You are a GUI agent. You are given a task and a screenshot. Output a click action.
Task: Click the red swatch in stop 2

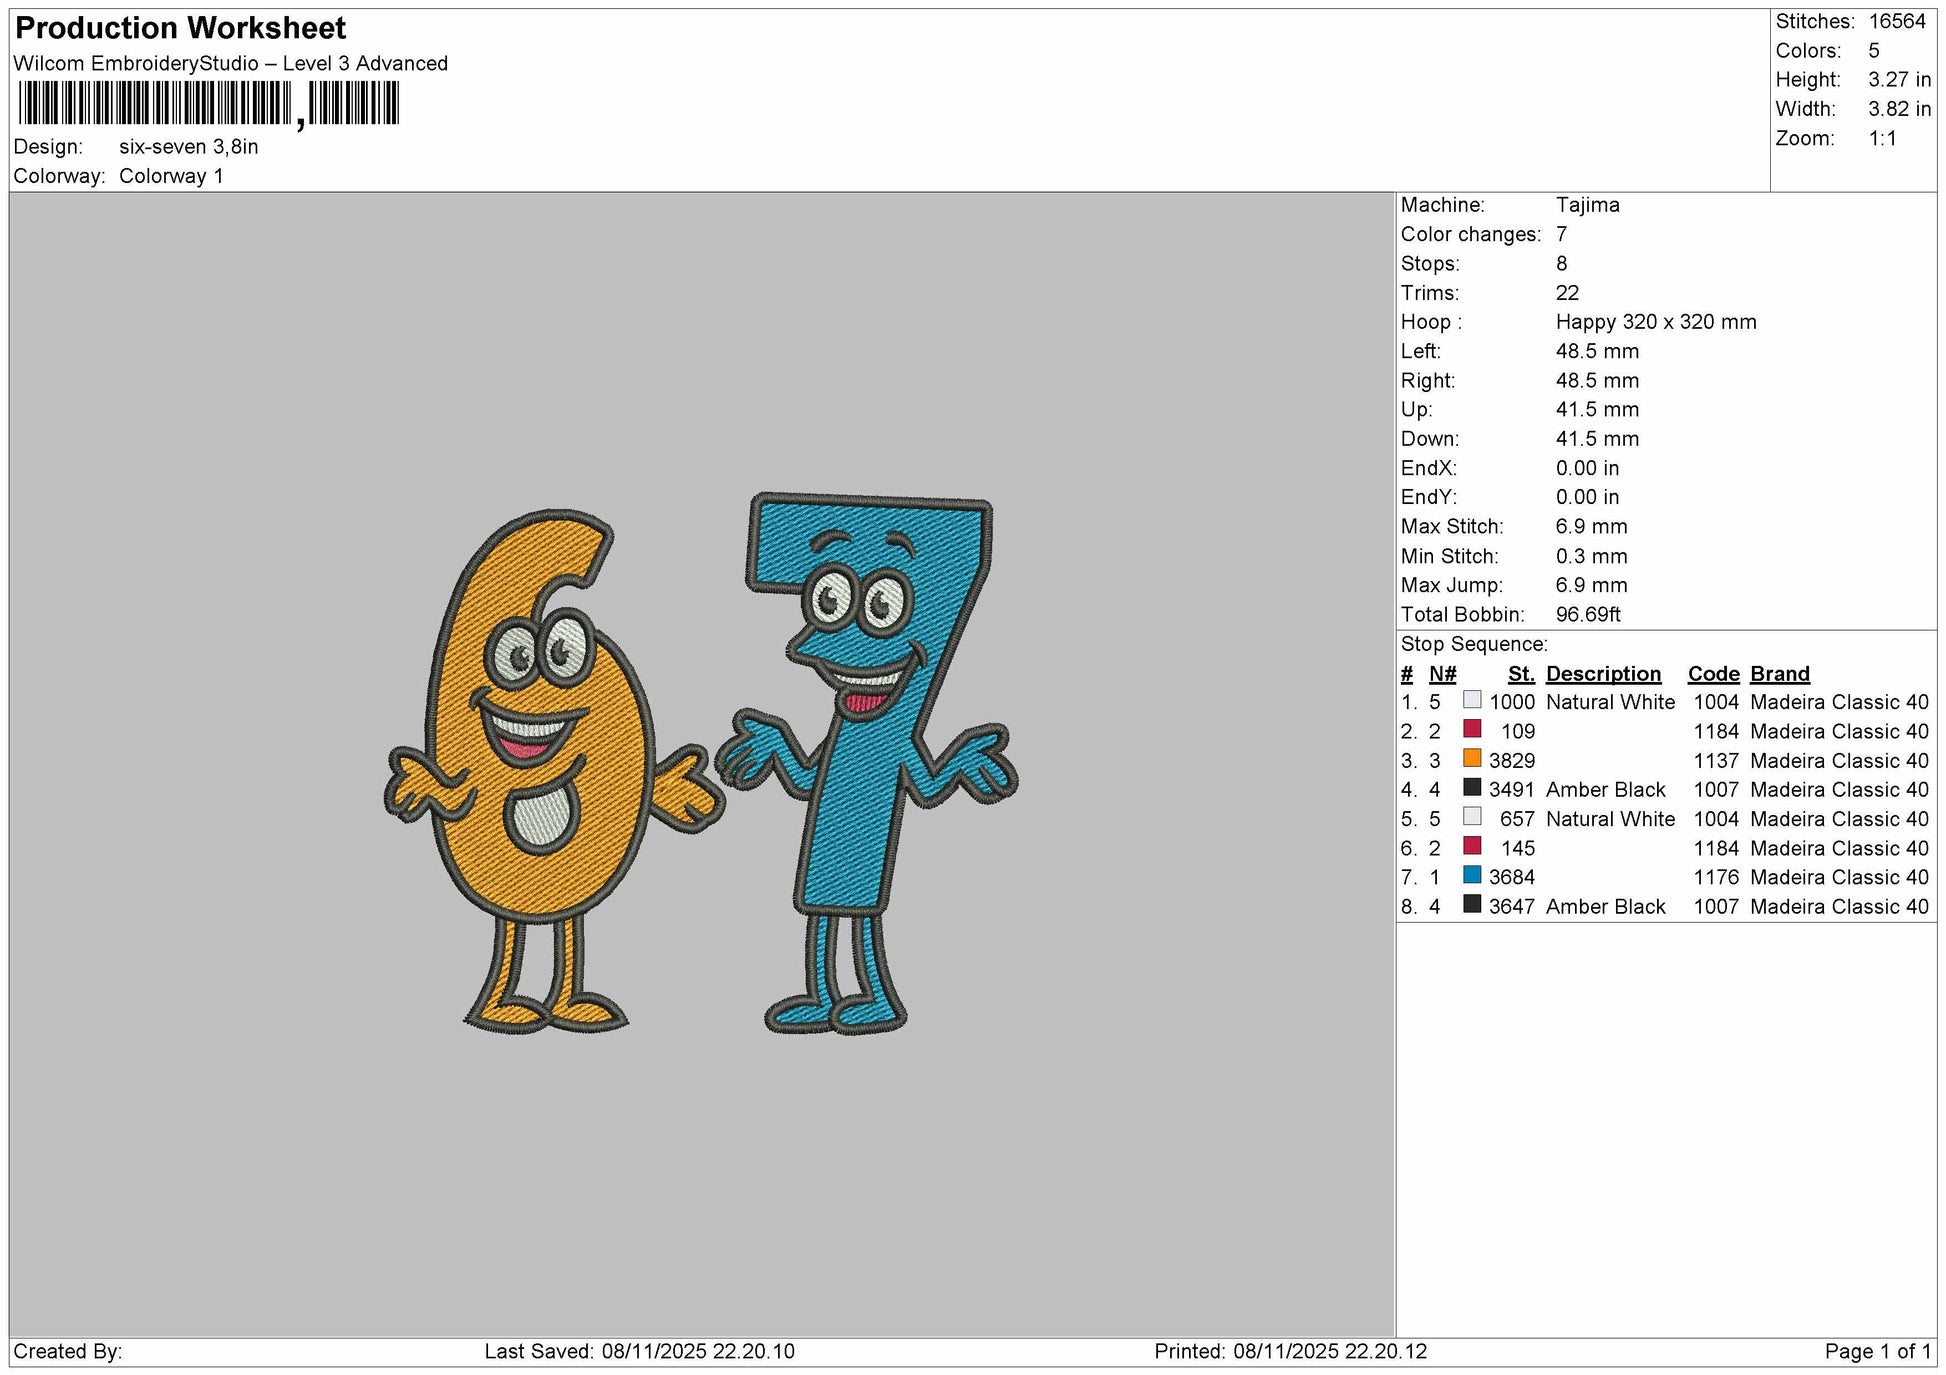[x=1472, y=729]
